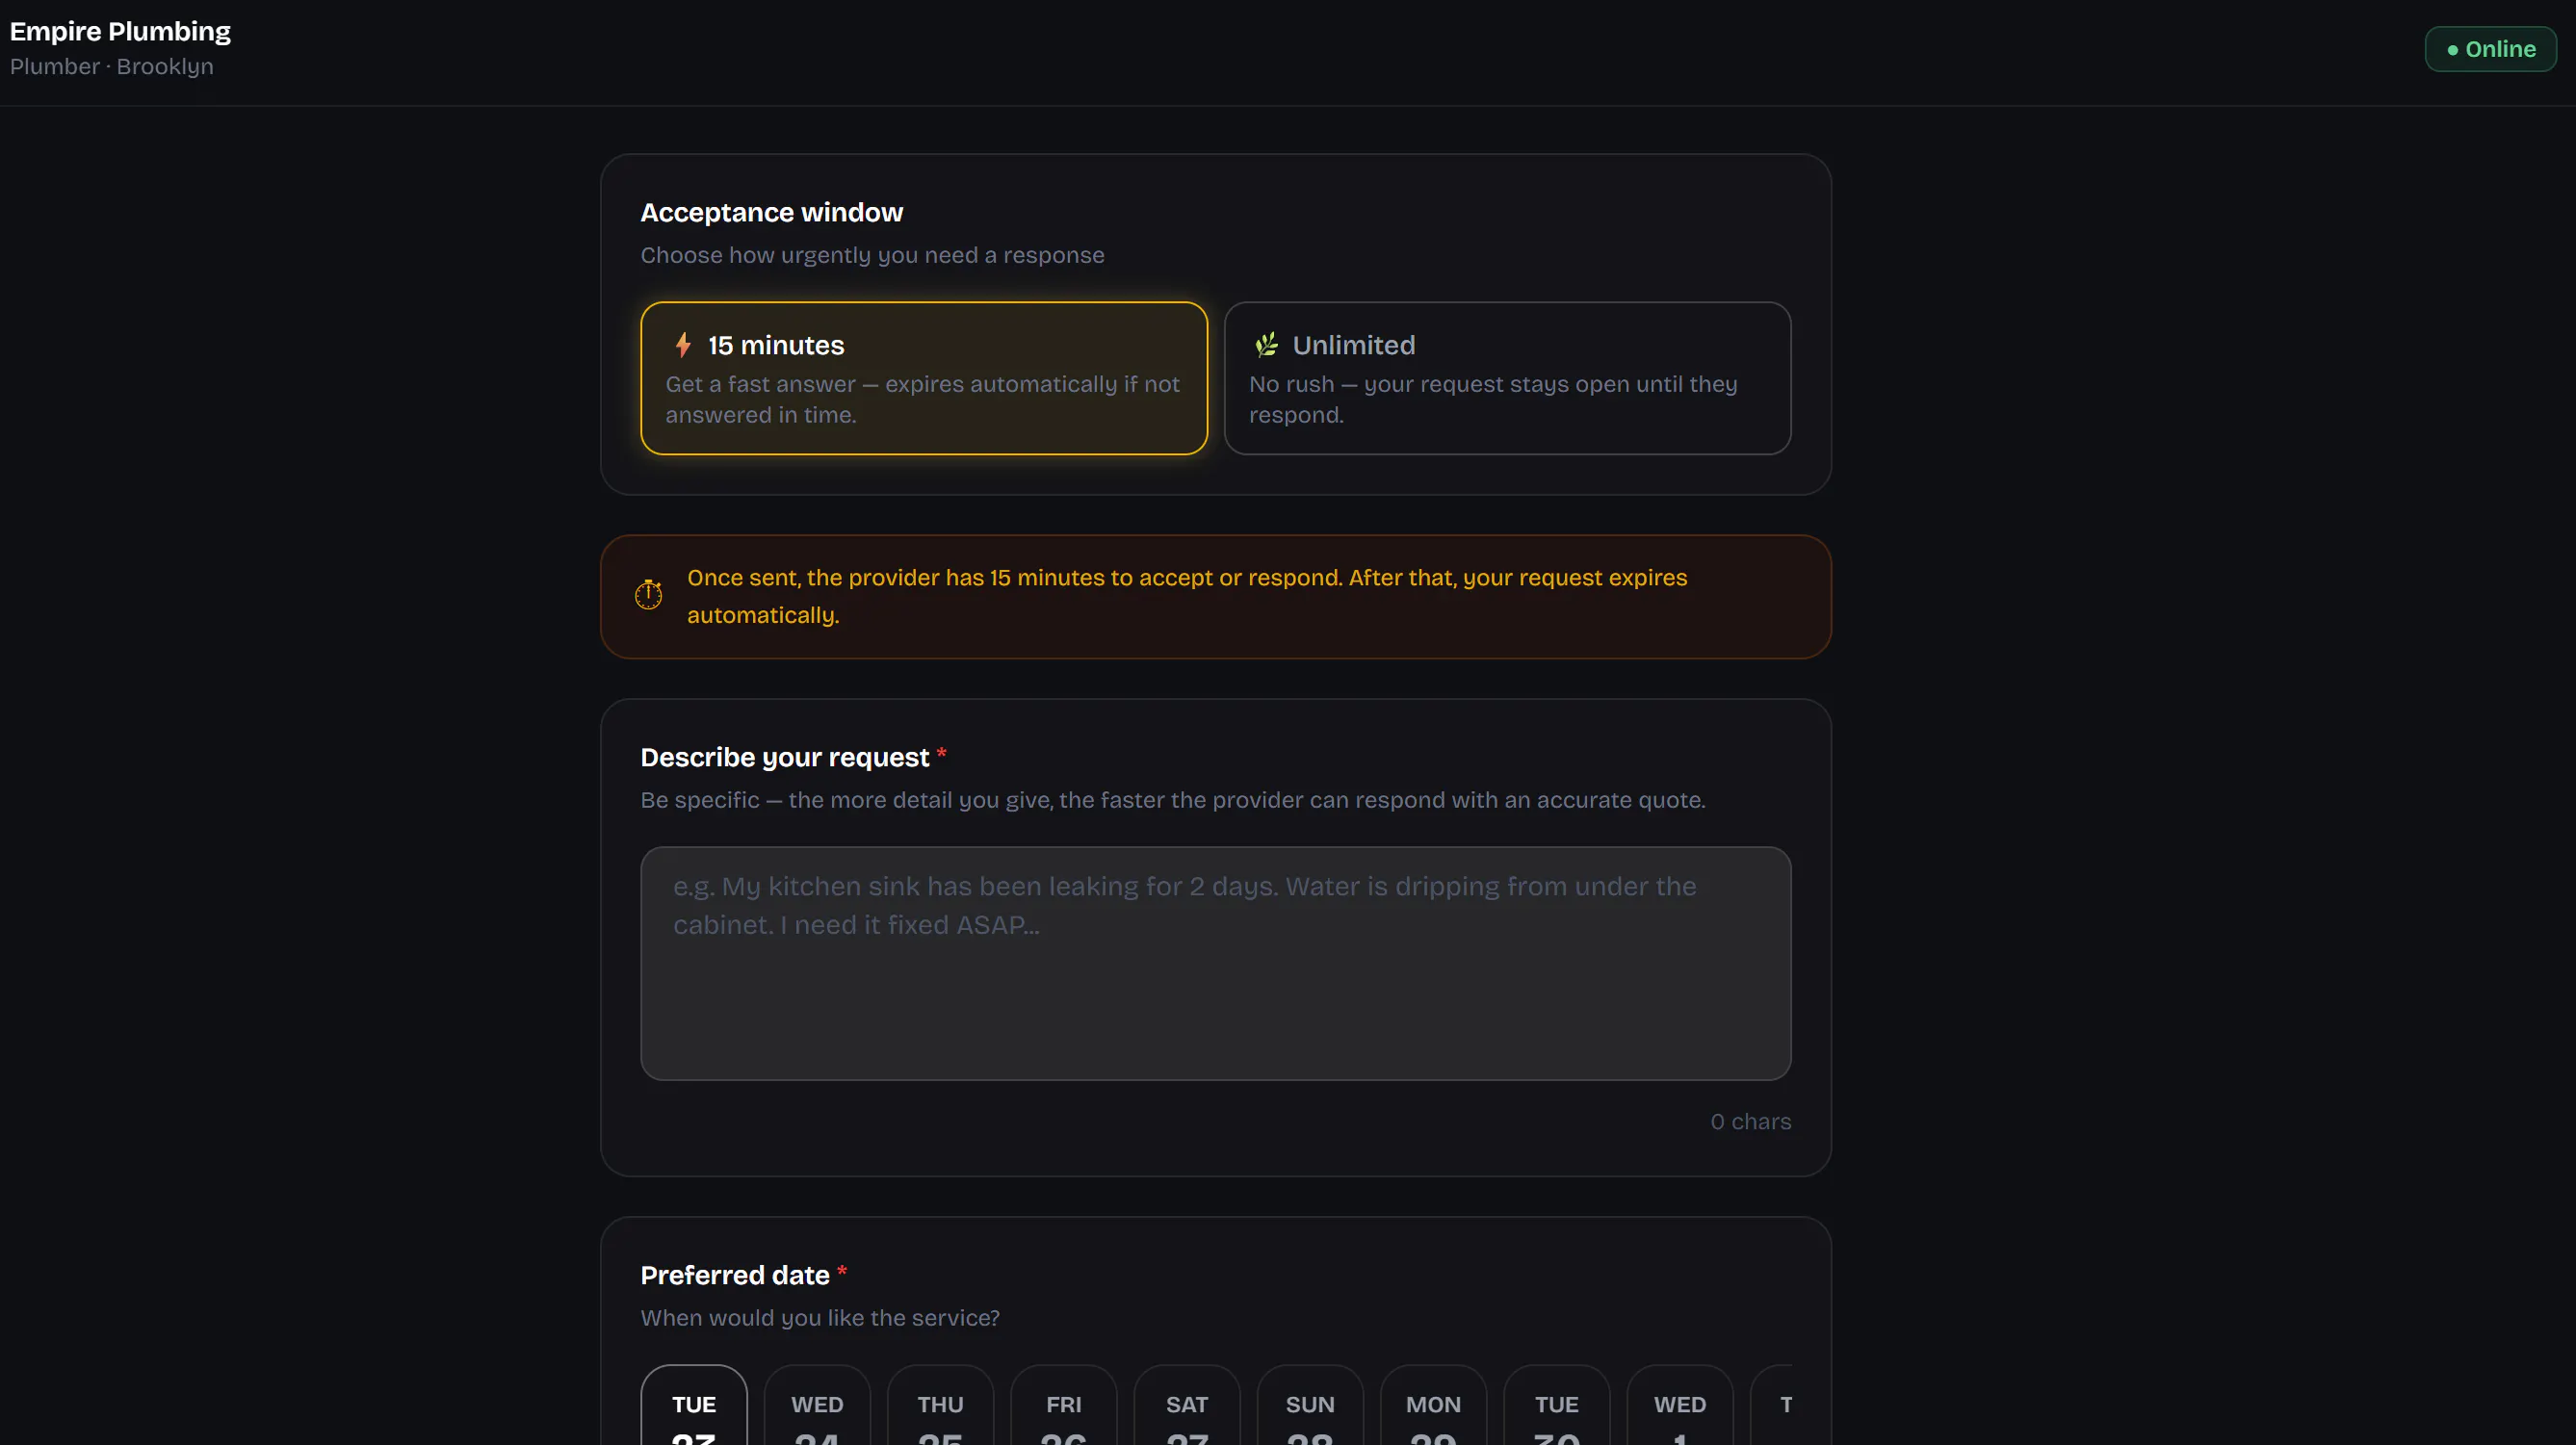The image size is (2576, 1445).
Task: Click the 0 chars counter
Action: tap(1750, 1122)
